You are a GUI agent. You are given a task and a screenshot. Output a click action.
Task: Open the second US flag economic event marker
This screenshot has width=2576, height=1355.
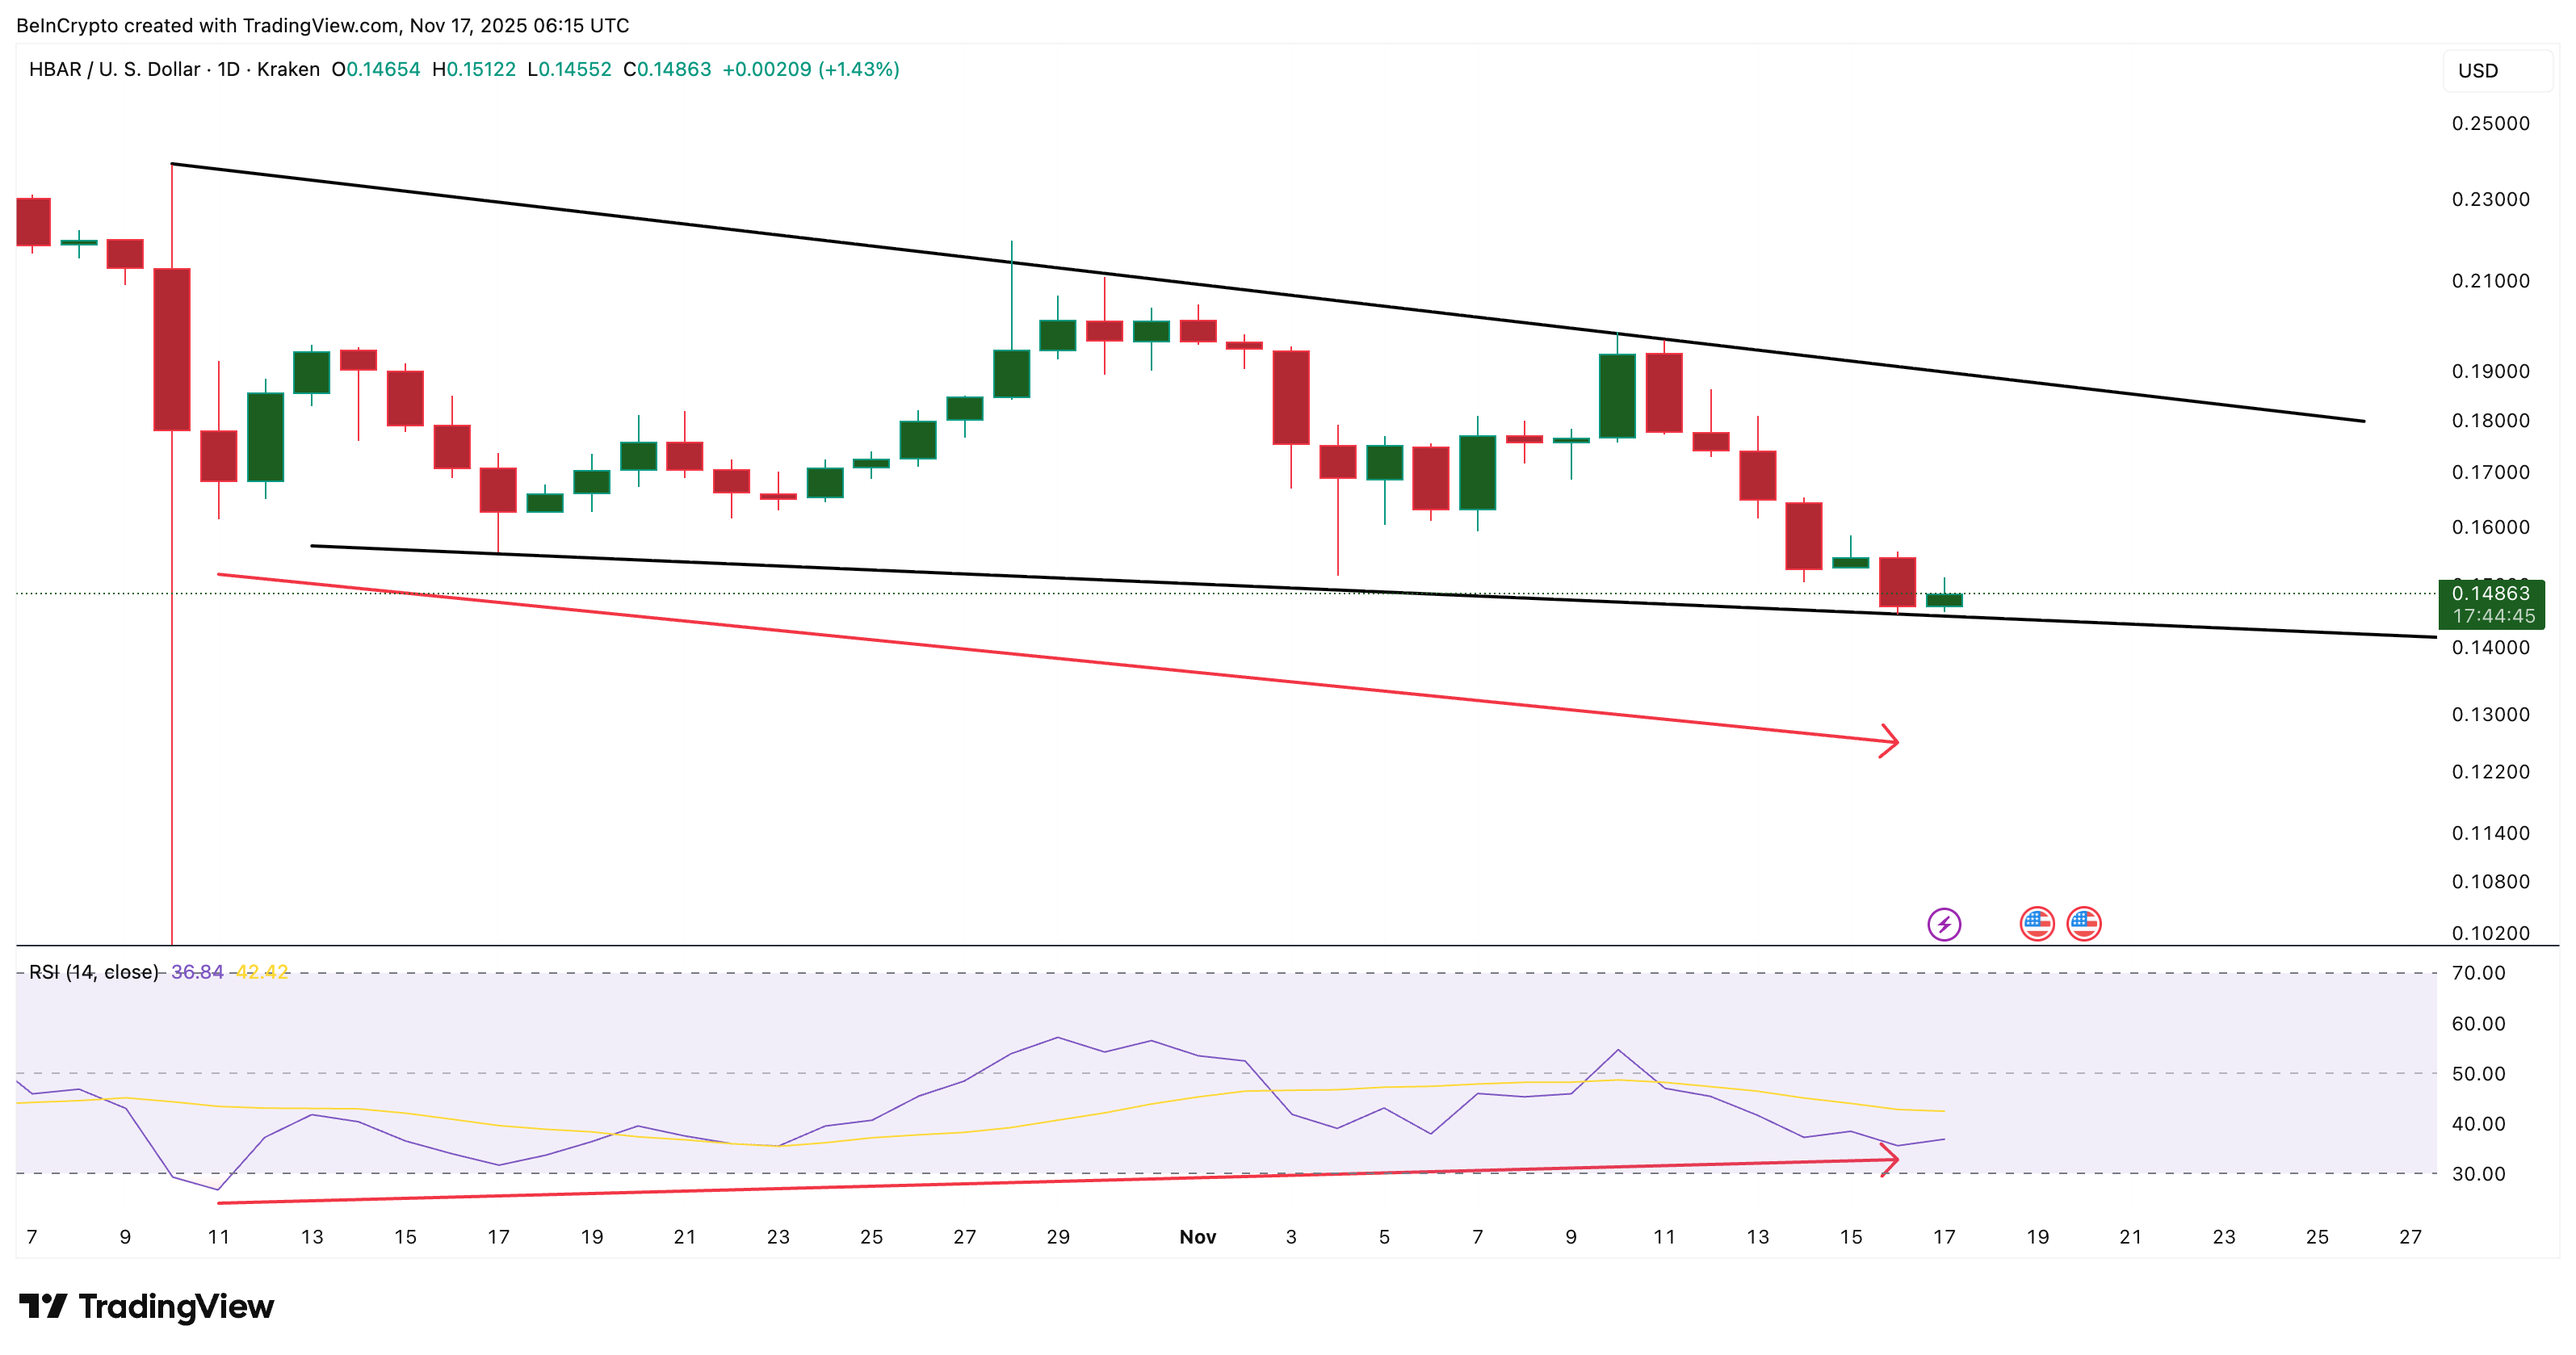[2087, 924]
